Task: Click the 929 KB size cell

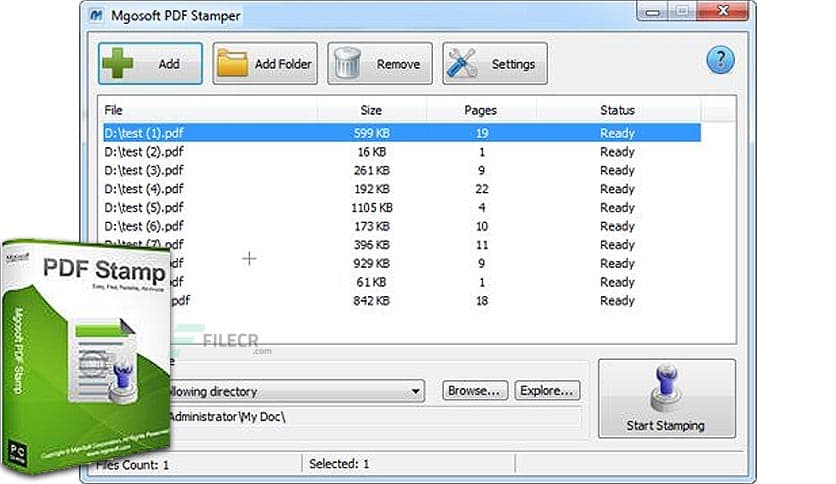Action: pos(372,264)
